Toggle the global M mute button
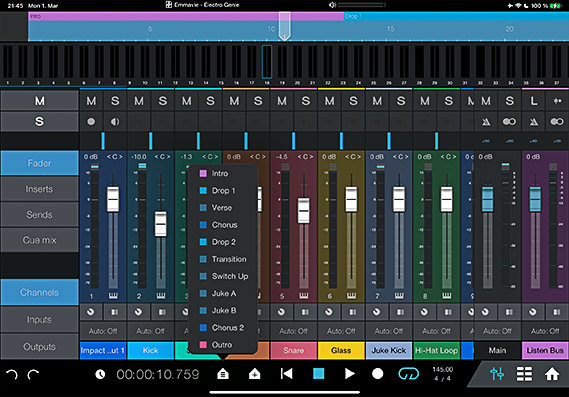Screen dimensions: 569x397 pyautogui.click(x=40, y=101)
